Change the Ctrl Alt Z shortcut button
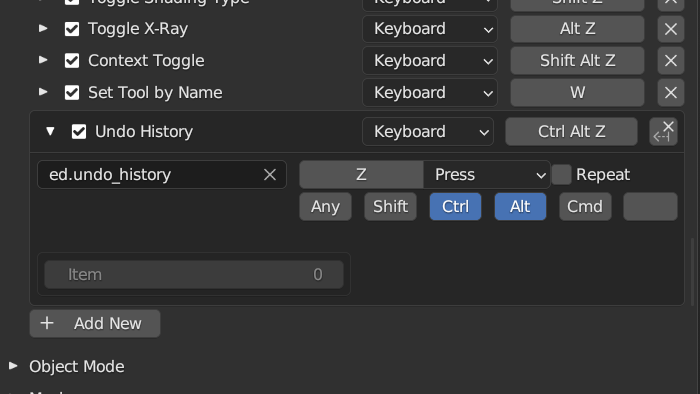700x394 pixels. pyautogui.click(x=571, y=132)
